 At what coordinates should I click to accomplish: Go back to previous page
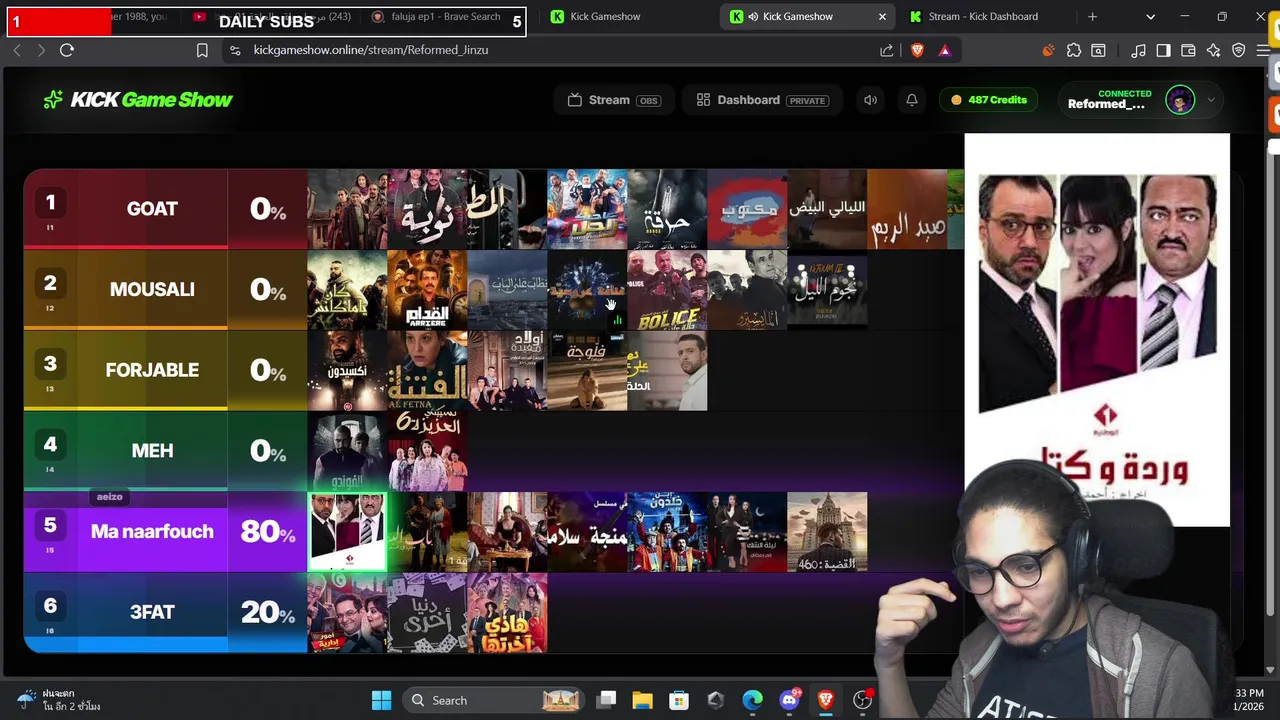(x=17, y=50)
